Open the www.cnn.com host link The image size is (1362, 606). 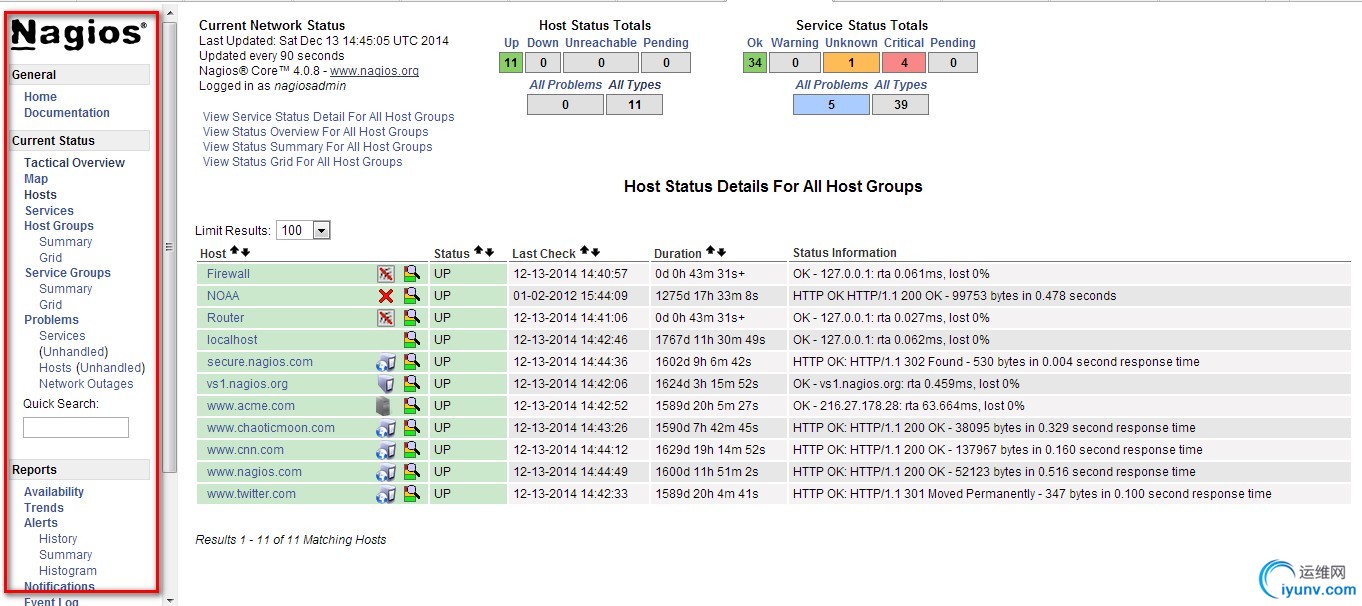[x=245, y=450]
